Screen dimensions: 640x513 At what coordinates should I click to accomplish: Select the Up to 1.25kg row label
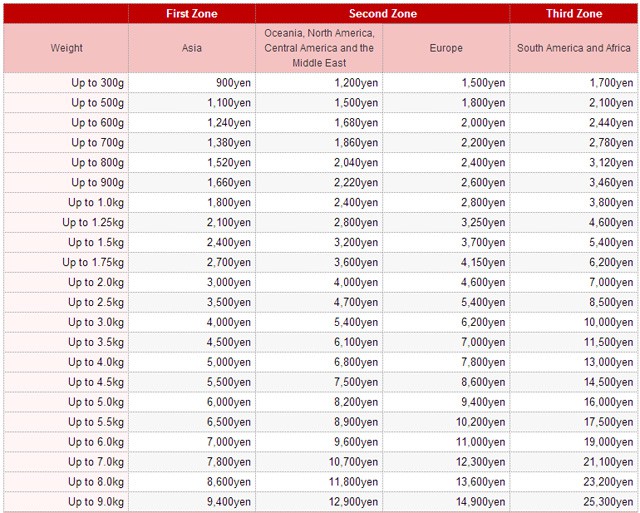(x=93, y=223)
